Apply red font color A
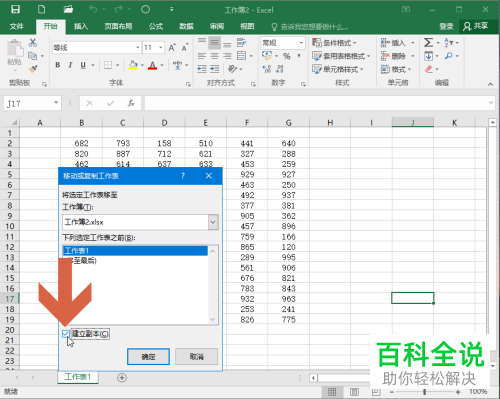Screen dimensions: 500x399 click(x=153, y=65)
